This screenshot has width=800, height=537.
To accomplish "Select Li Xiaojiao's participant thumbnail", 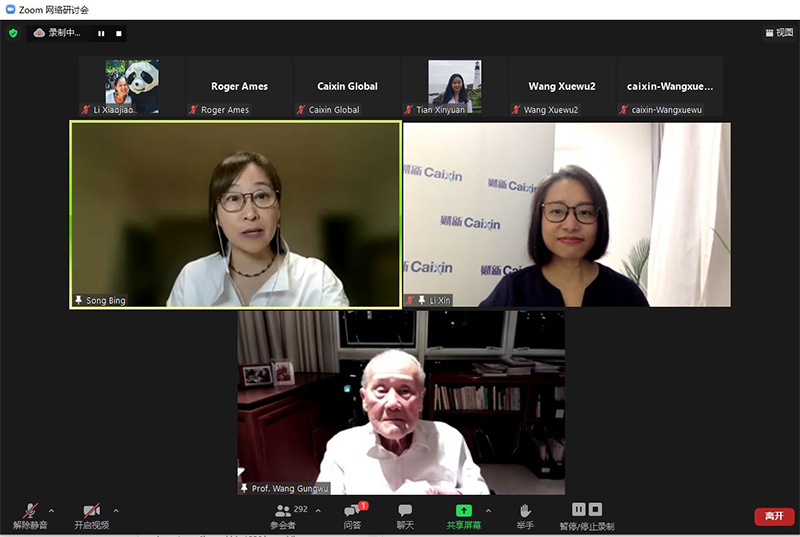I will click(x=132, y=86).
